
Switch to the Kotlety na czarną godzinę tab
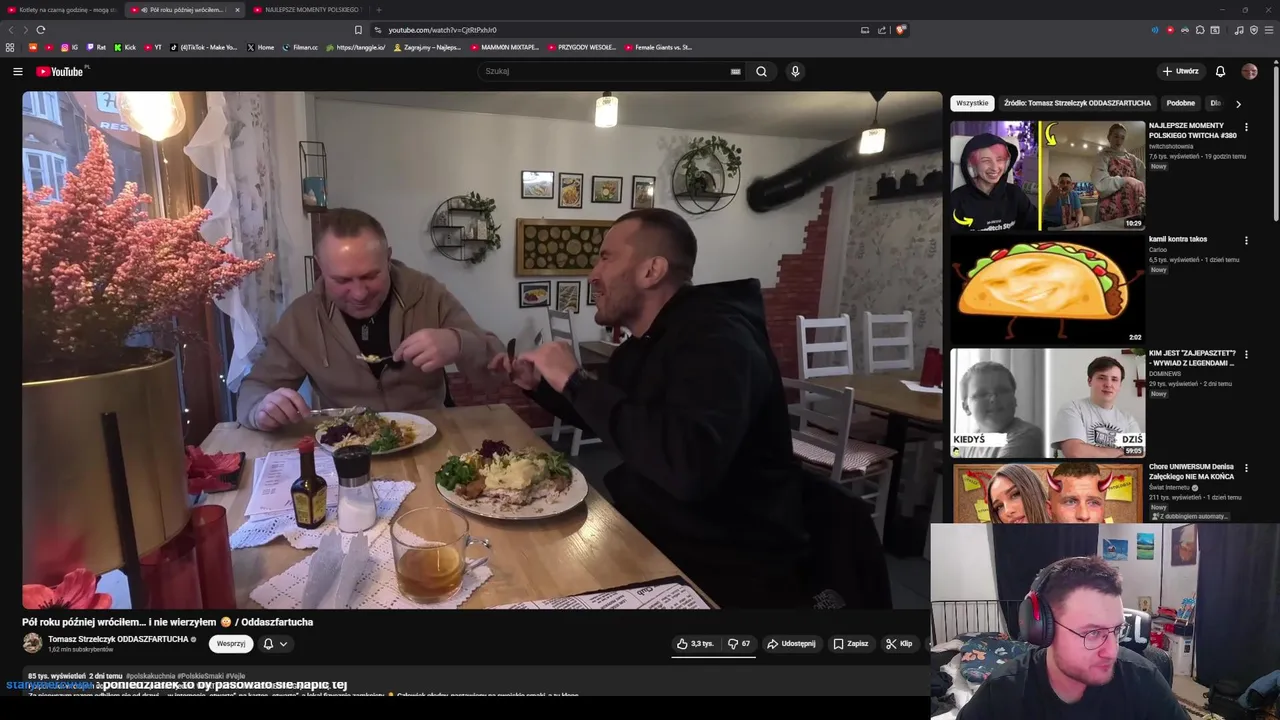61,10
